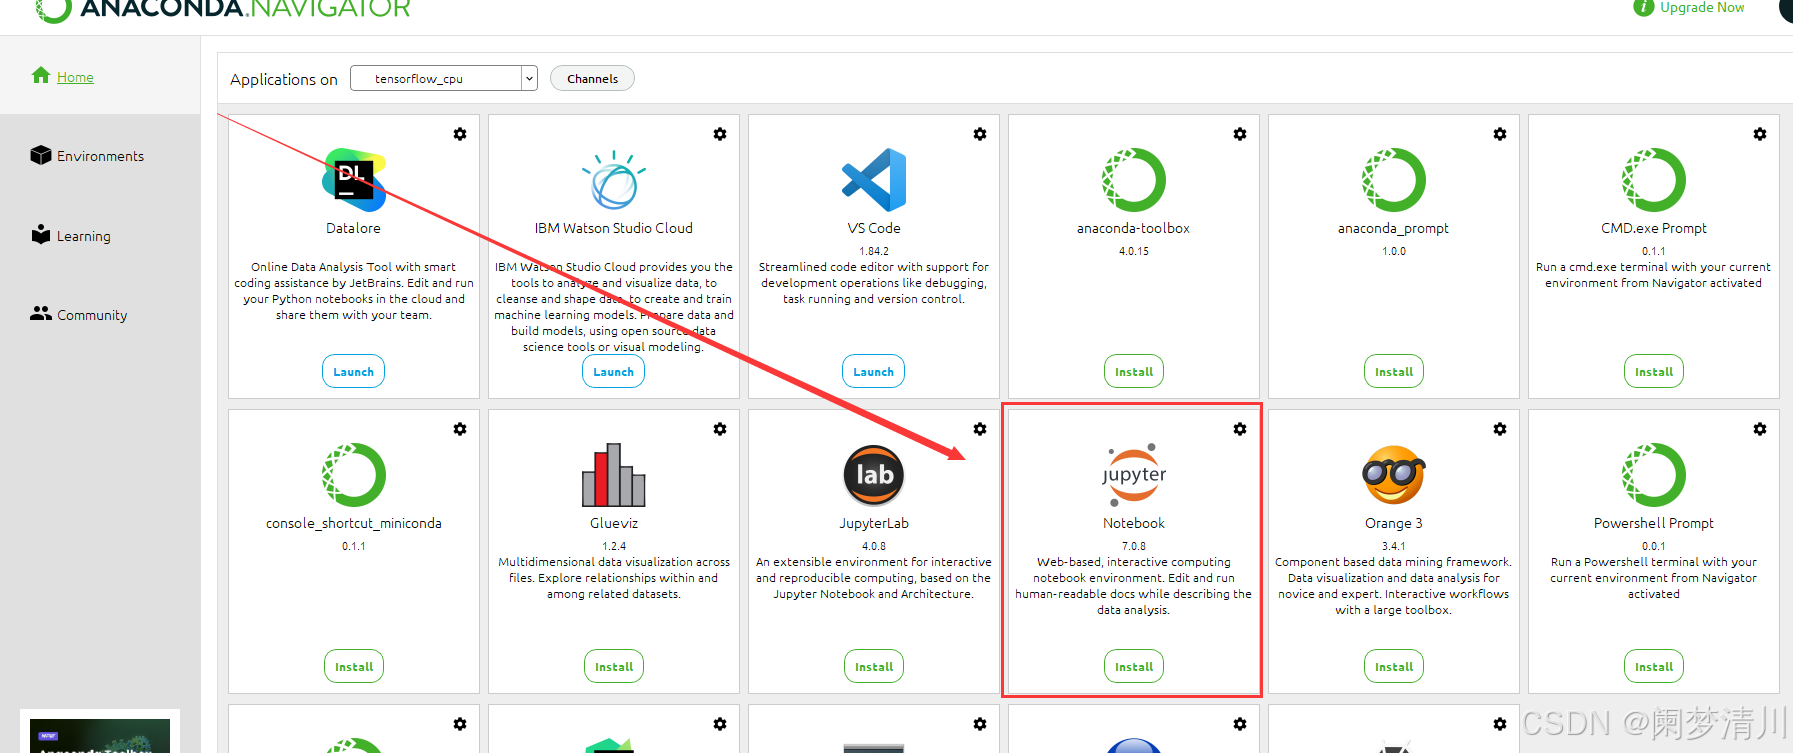Click the JupyterLab lab icon
1793x753 pixels.
[874, 475]
